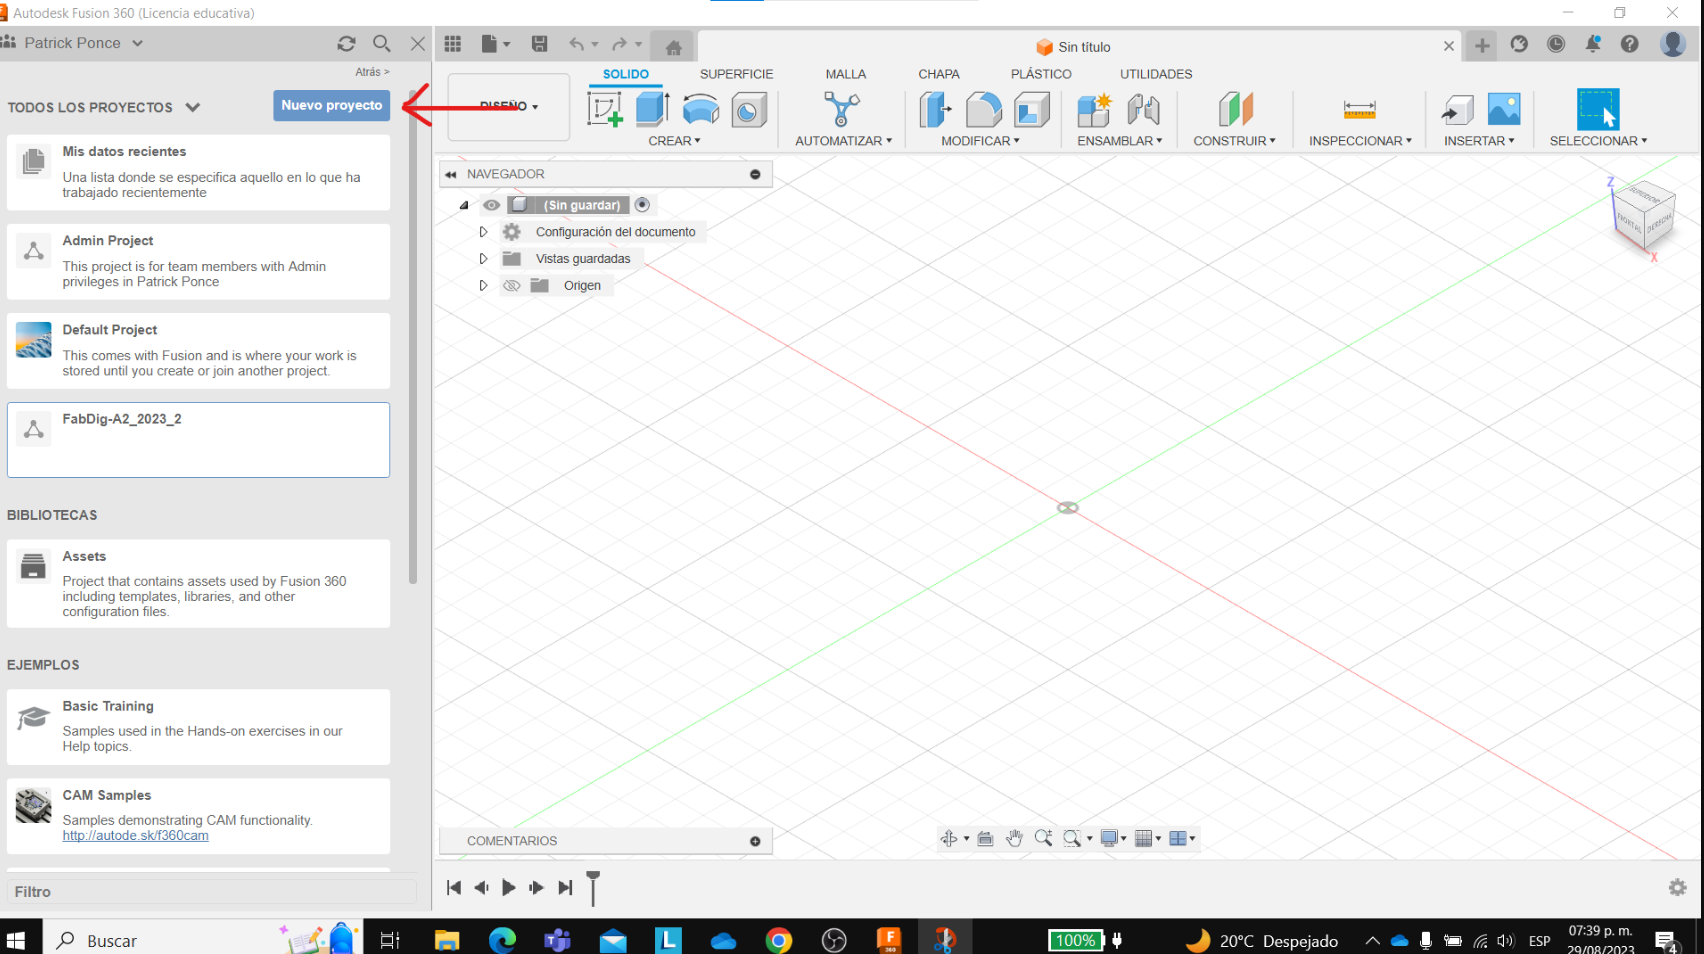The width and height of the screenshot is (1704, 954).
Task: Select the Shell tool
Action: [1032, 109]
